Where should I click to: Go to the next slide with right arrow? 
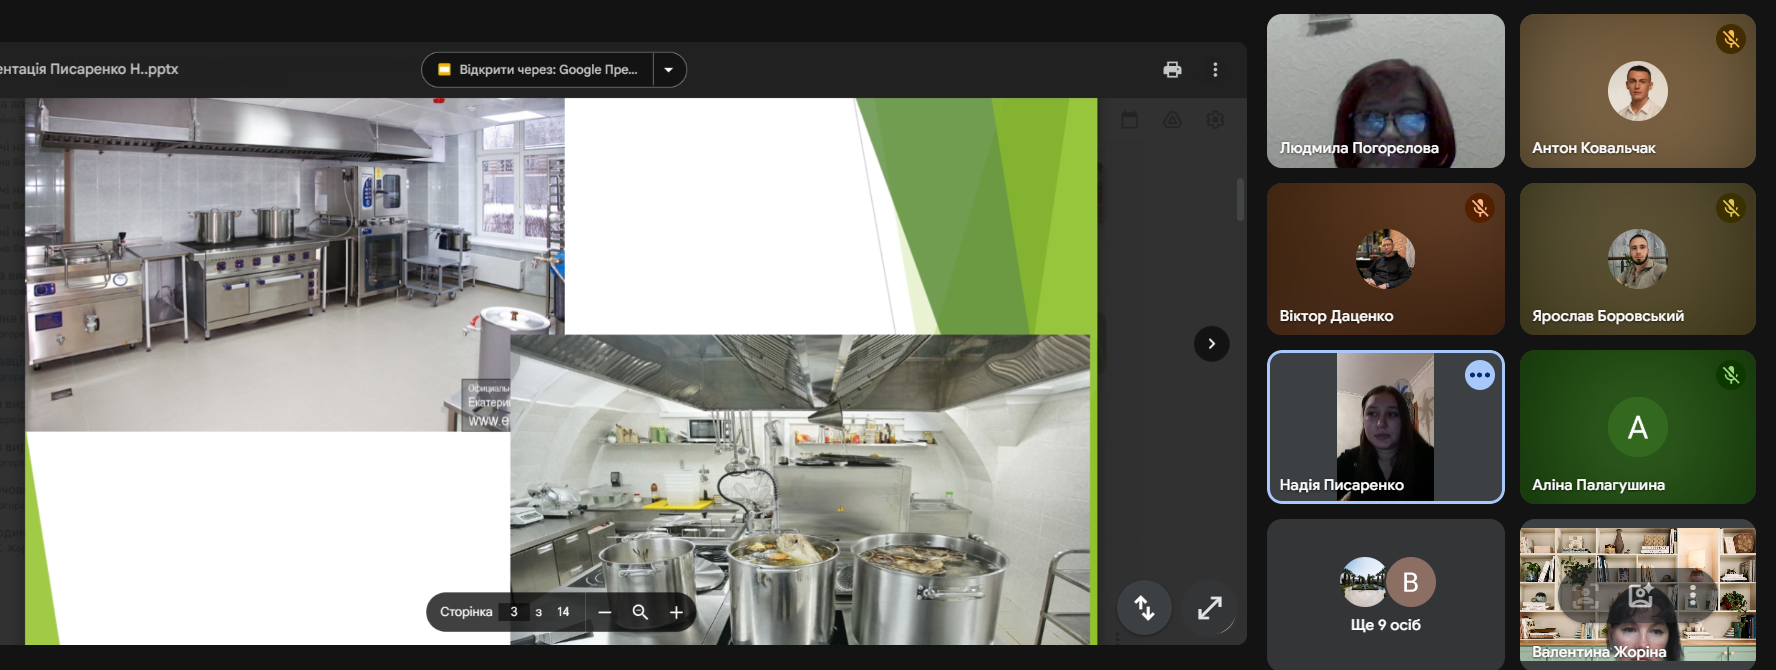(x=1211, y=344)
